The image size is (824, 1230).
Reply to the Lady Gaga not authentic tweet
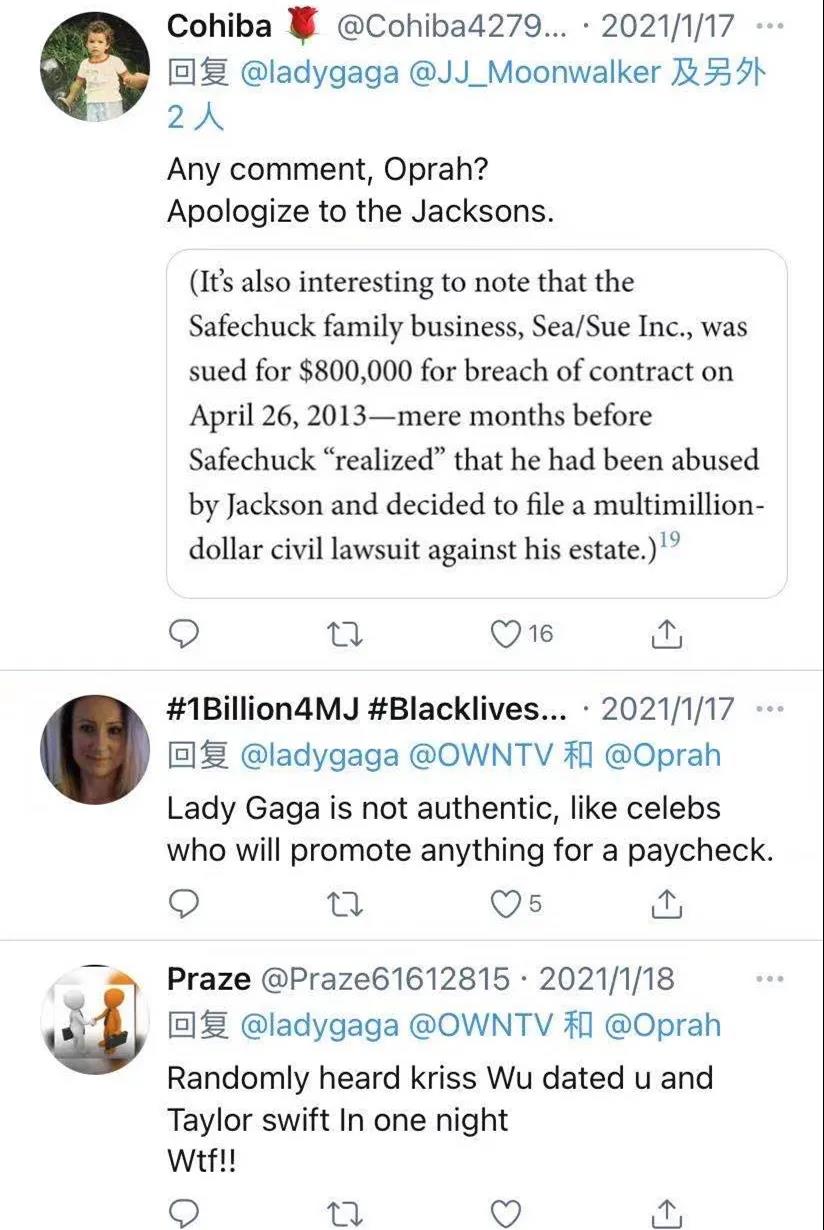pos(183,904)
